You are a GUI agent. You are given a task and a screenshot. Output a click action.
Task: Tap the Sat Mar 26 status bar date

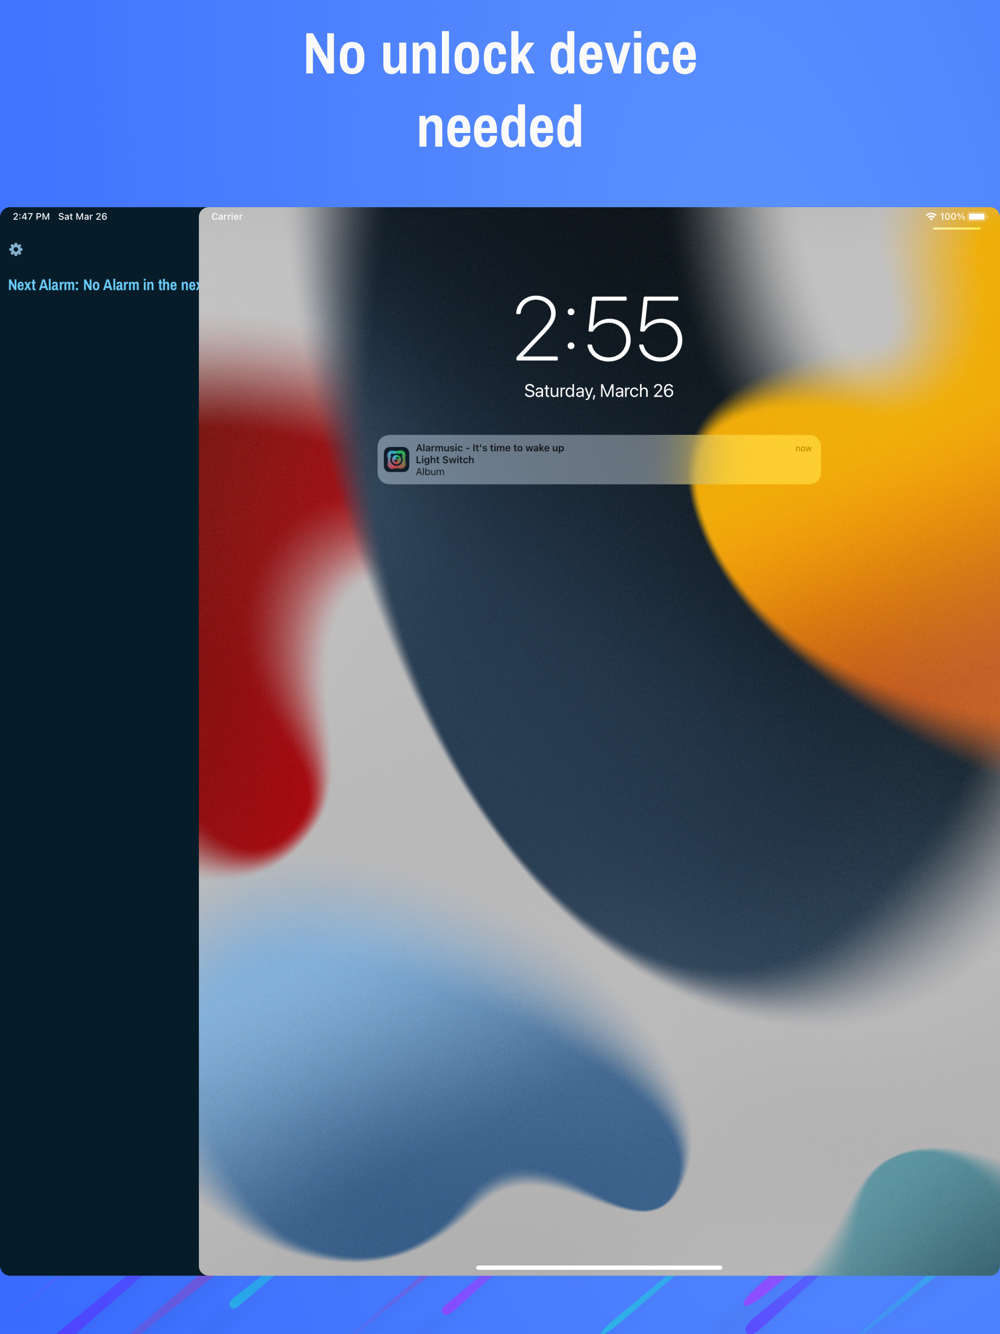[x=83, y=217]
